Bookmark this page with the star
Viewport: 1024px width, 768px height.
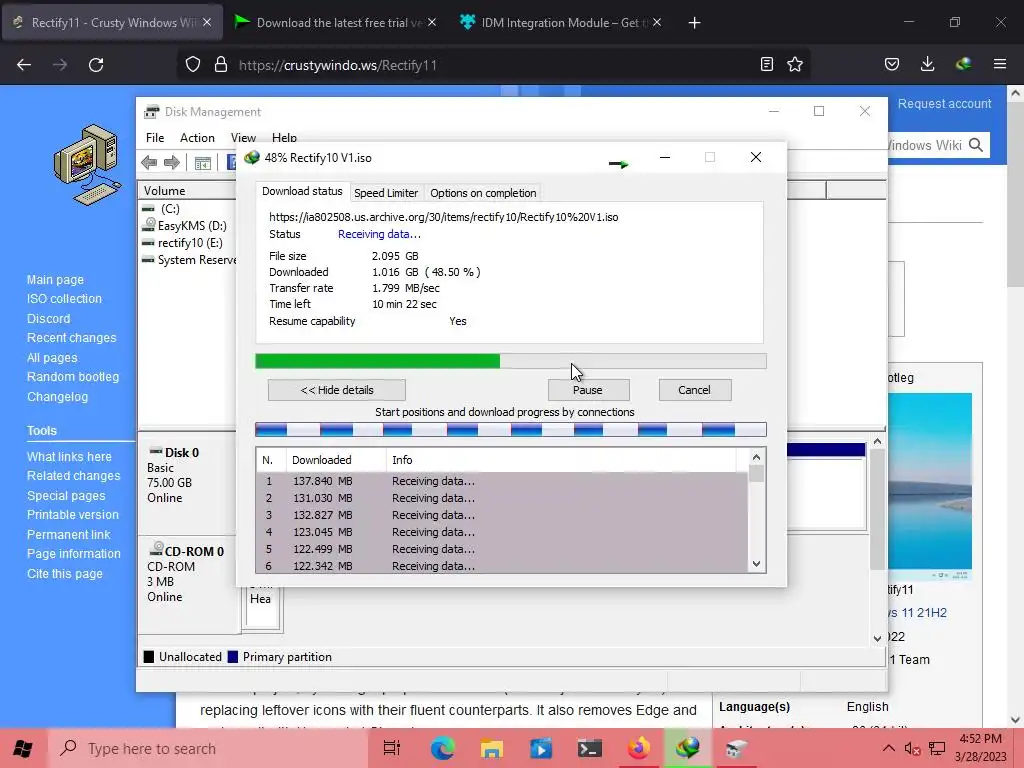(x=795, y=64)
